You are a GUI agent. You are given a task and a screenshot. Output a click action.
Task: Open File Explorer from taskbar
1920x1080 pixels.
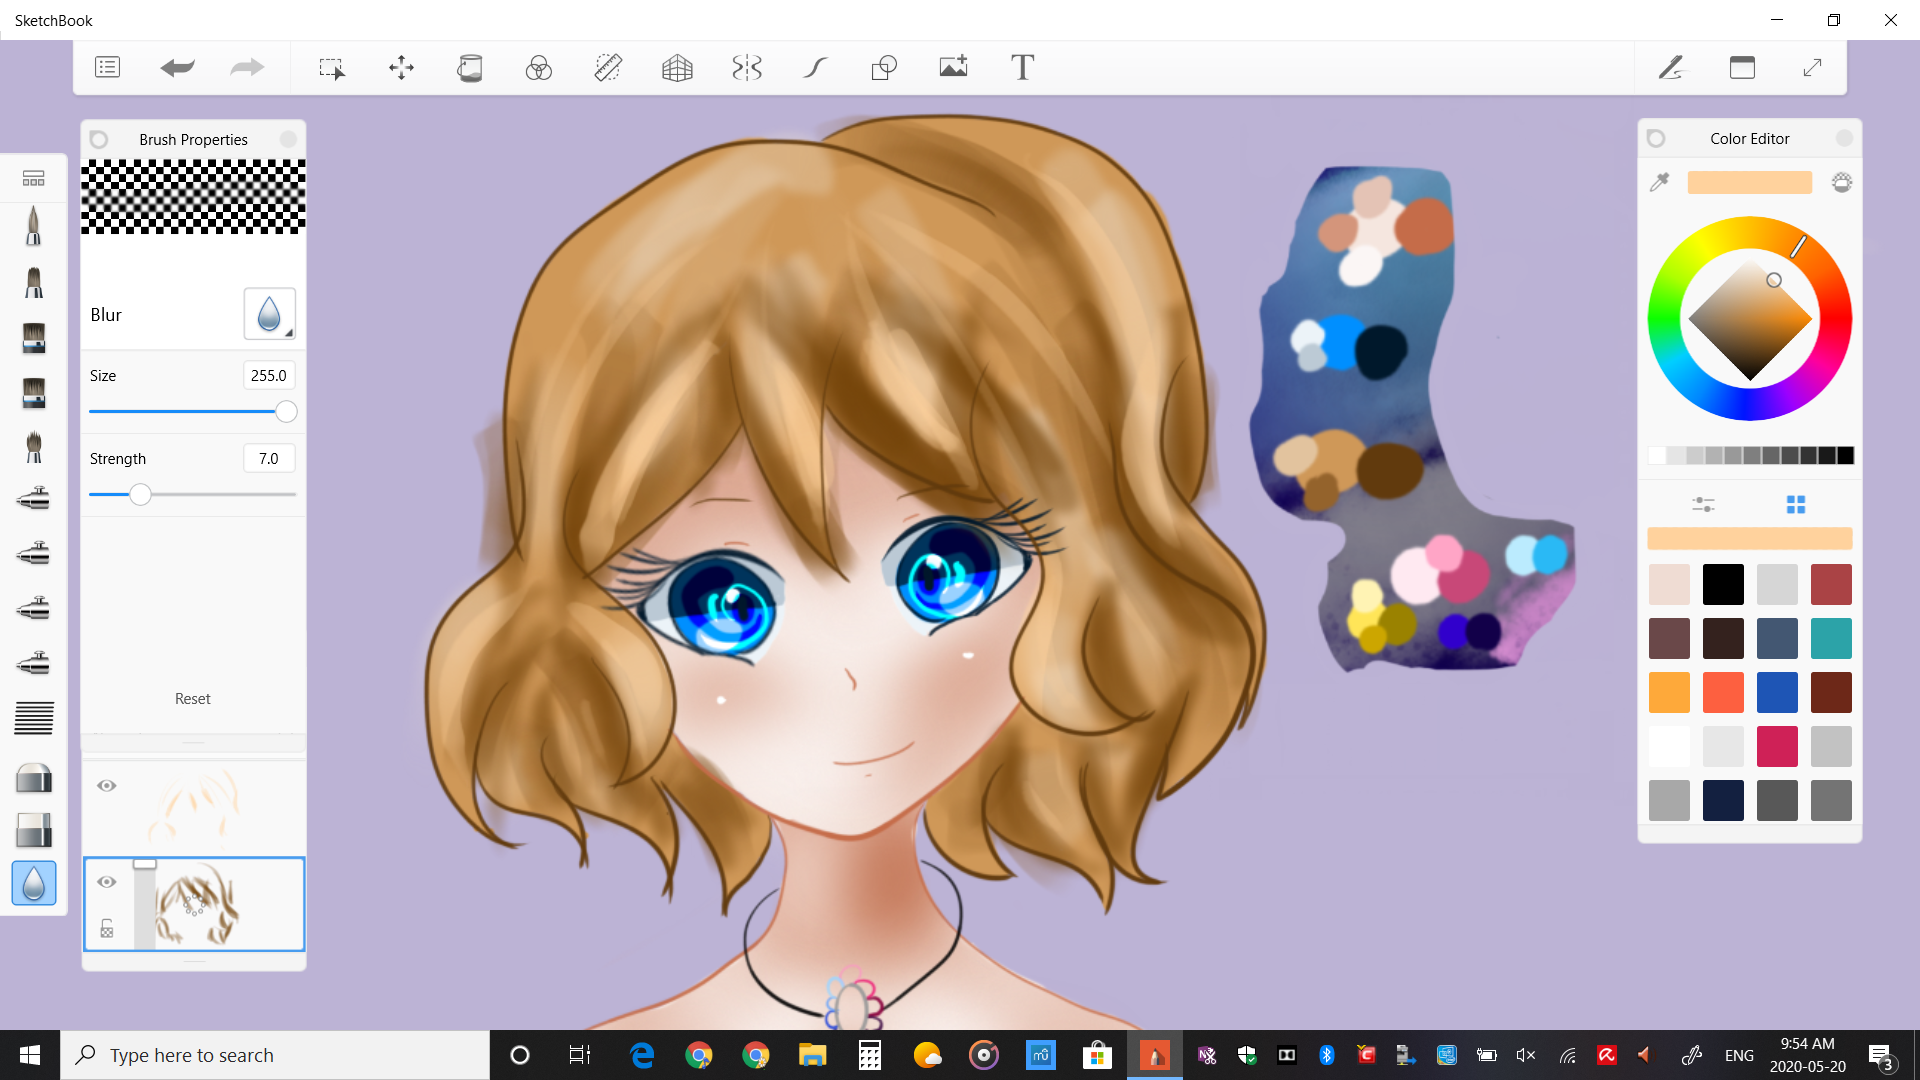tap(812, 1055)
